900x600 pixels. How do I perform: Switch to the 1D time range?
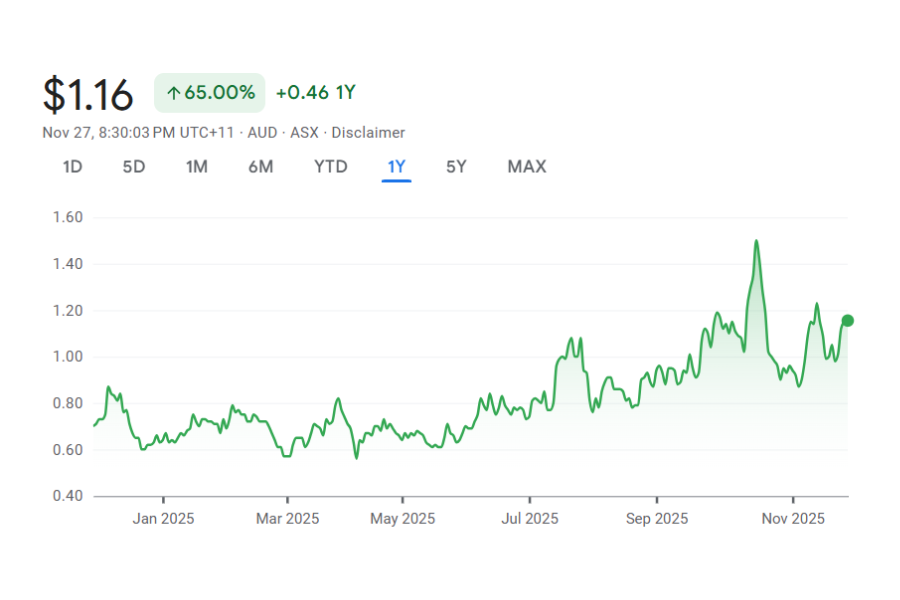[x=72, y=167]
